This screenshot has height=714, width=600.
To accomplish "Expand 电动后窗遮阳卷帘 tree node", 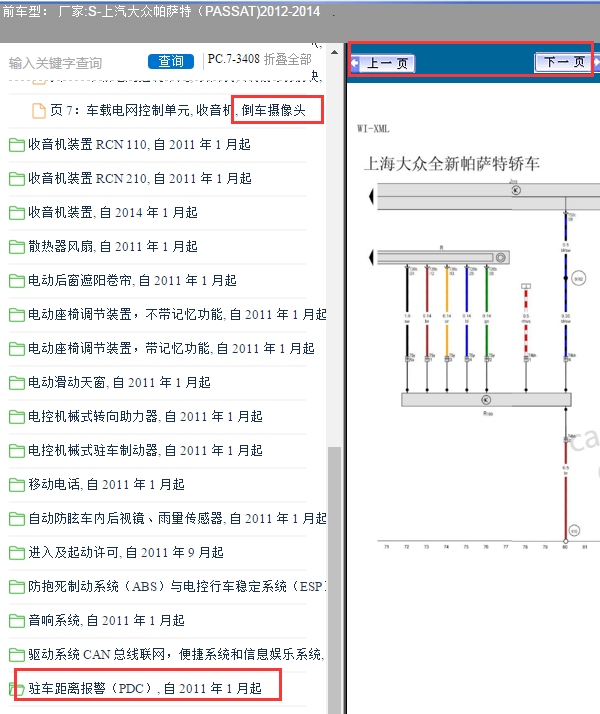I will click(132, 281).
